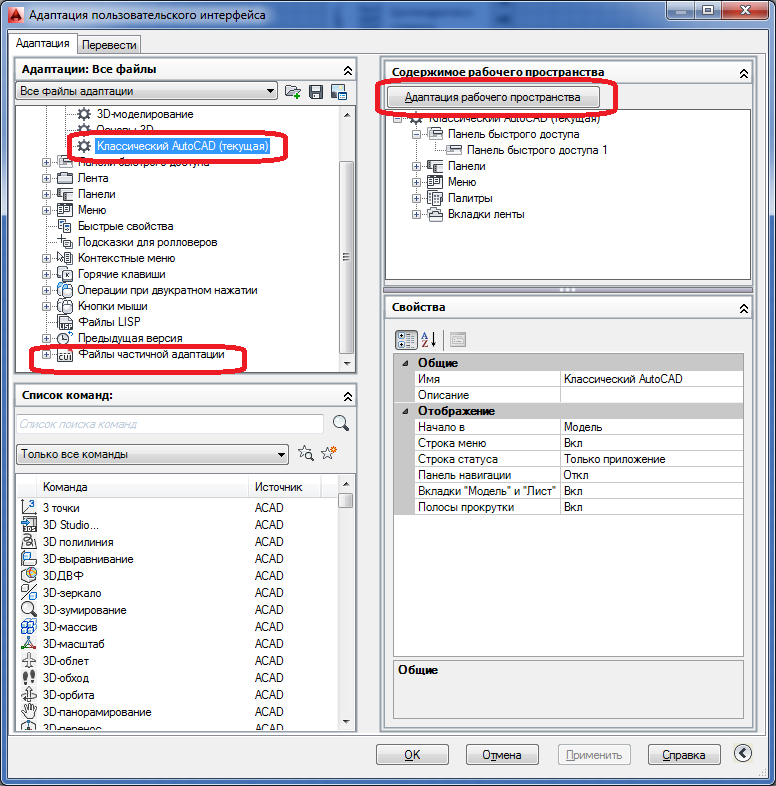776x786 pixels.
Task: Select Подсказки для ролловеров tree item
Action: [147, 243]
